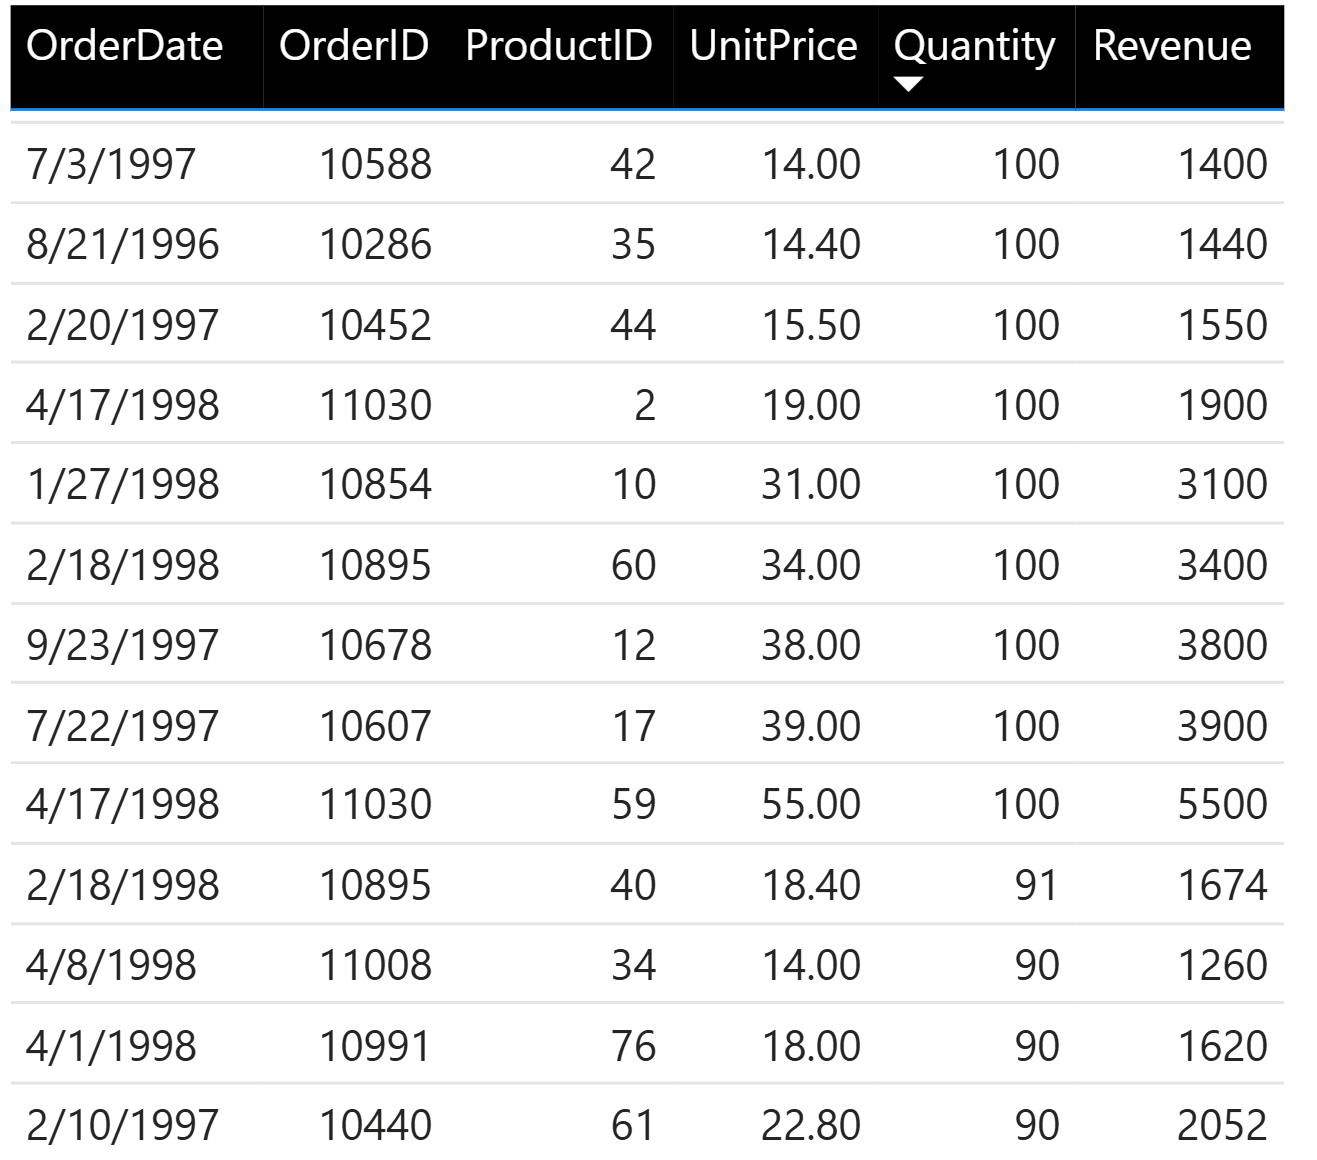
Task: Click the Quantity sort descending arrow
Action: pos(907,85)
